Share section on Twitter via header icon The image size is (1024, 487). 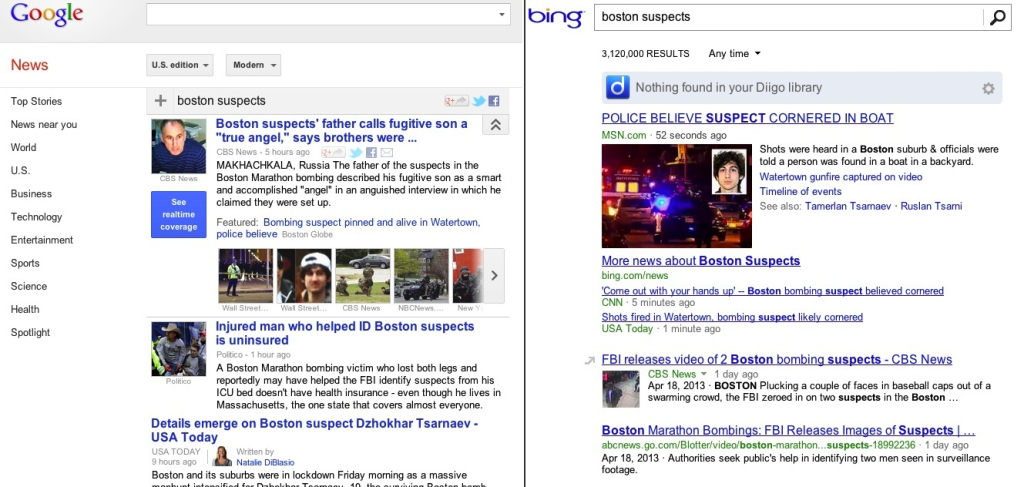[479, 101]
